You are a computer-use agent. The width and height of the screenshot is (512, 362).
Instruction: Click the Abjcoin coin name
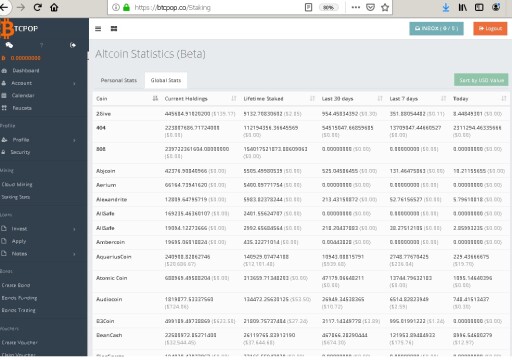click(x=106, y=171)
